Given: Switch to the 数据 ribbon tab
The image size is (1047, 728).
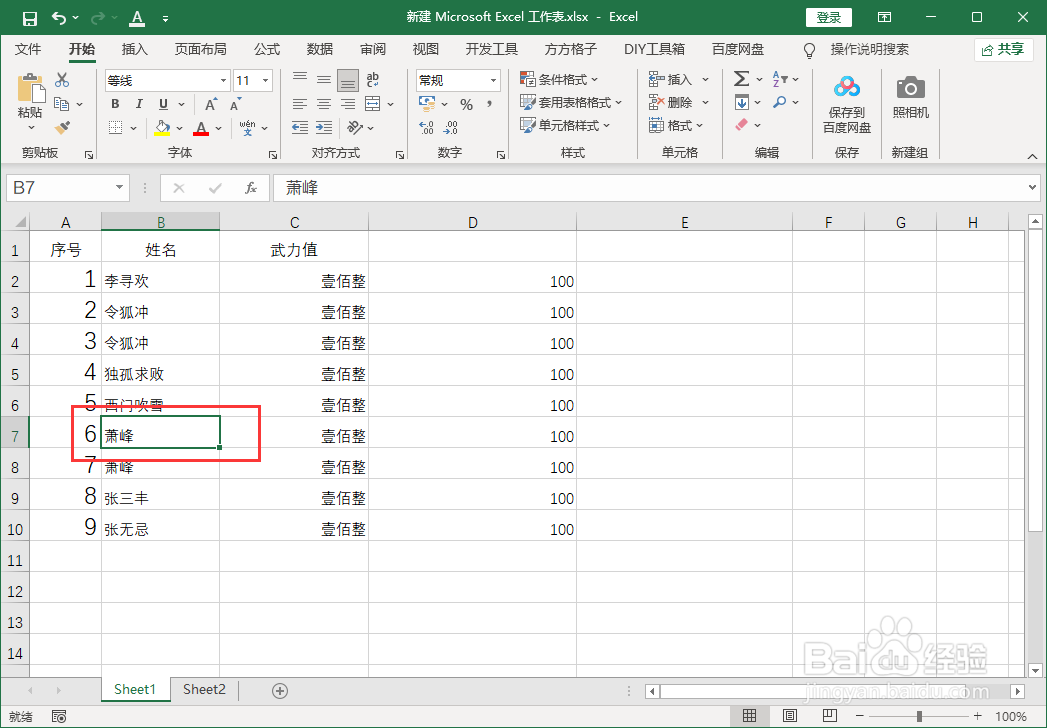Looking at the screenshot, I should pyautogui.click(x=320, y=49).
